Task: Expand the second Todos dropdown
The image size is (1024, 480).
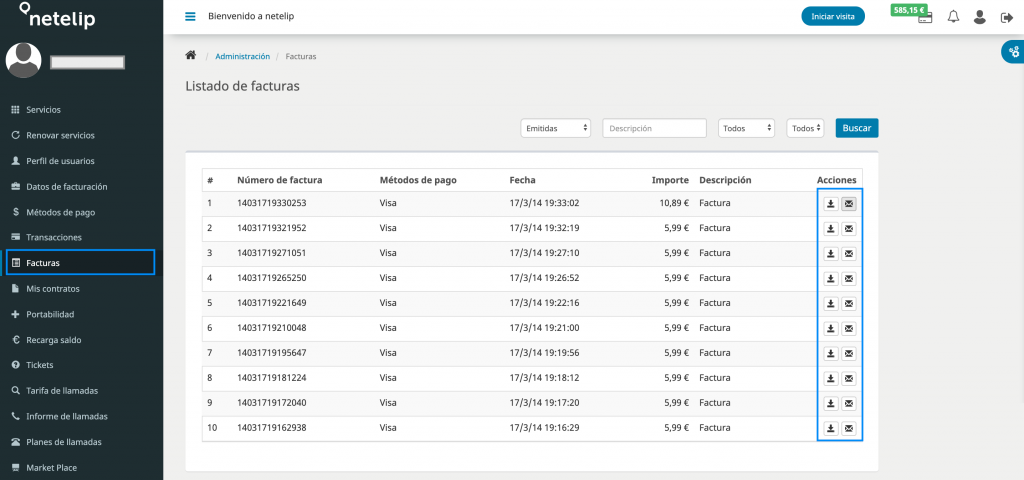Action: (805, 128)
